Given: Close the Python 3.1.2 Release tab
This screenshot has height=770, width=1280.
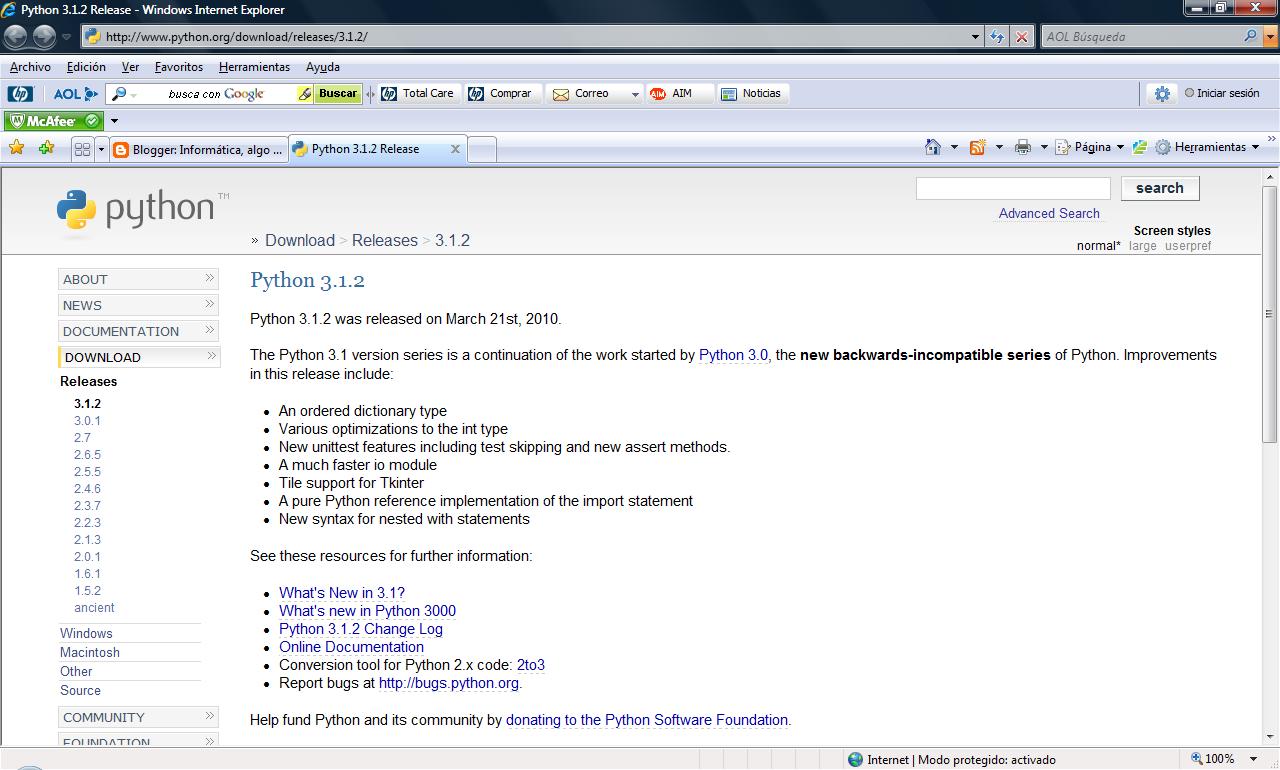Looking at the screenshot, I should (455, 149).
